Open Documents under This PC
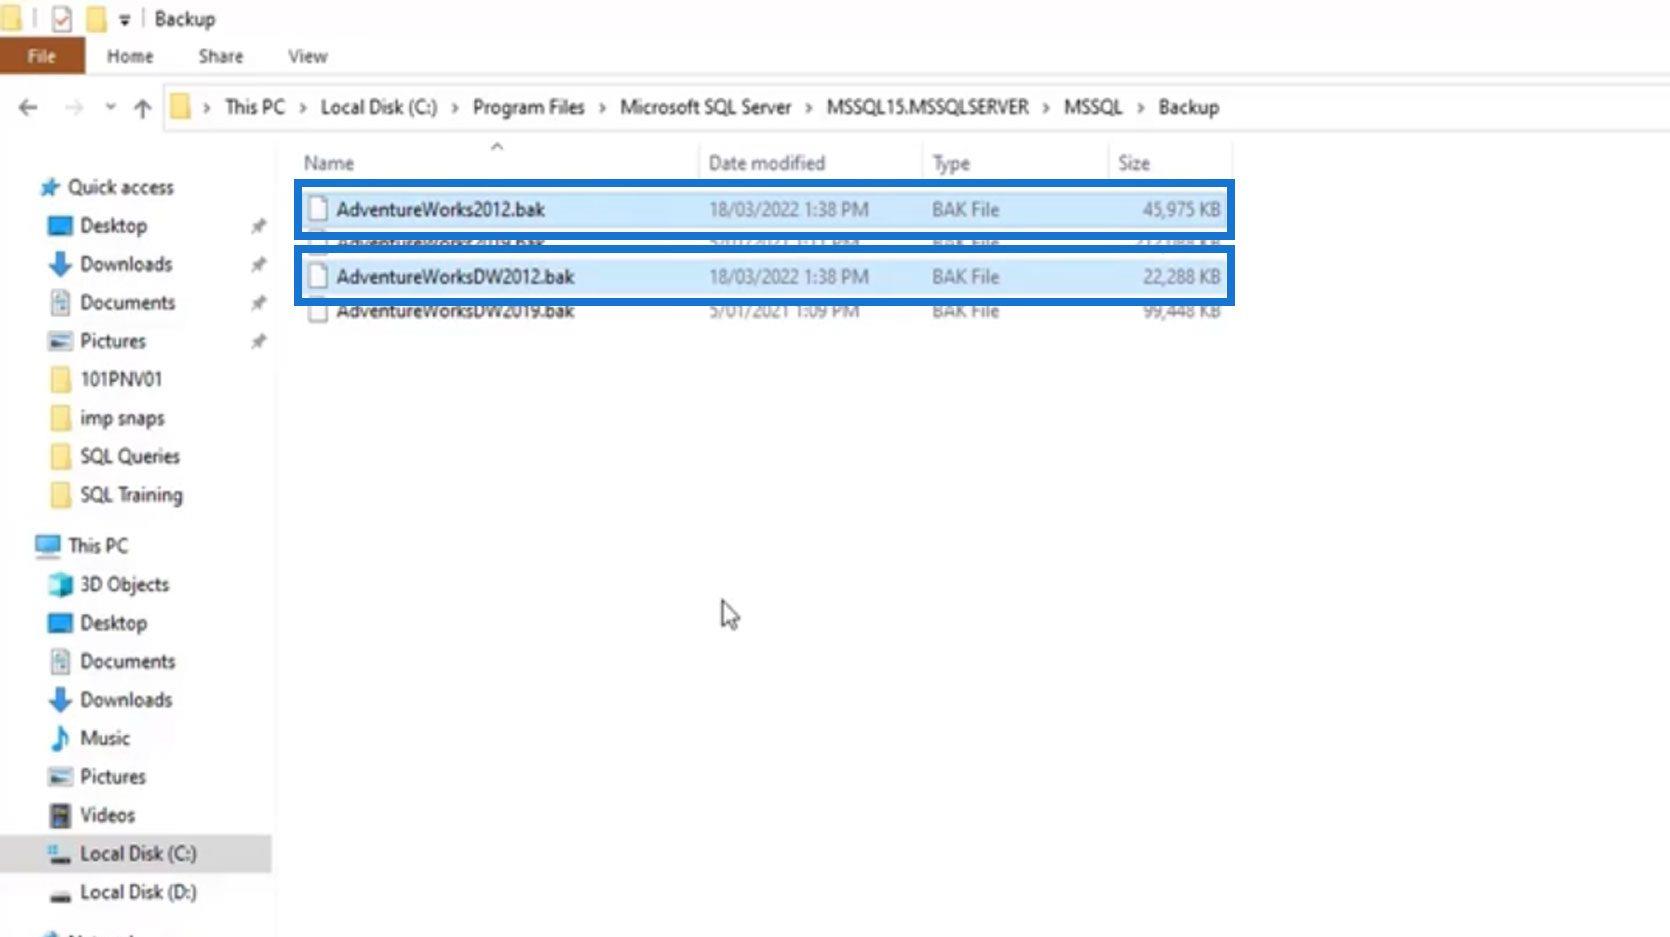Screen dimensions: 1670x937 click(127, 661)
